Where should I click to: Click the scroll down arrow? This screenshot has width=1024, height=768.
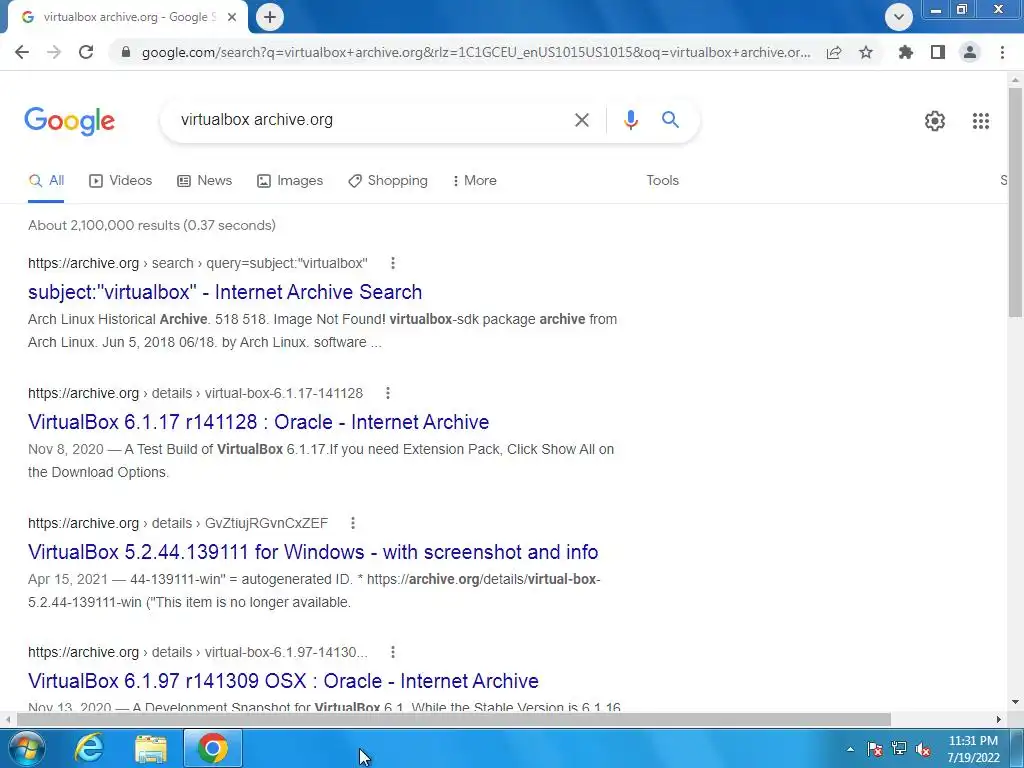tap(1016, 702)
